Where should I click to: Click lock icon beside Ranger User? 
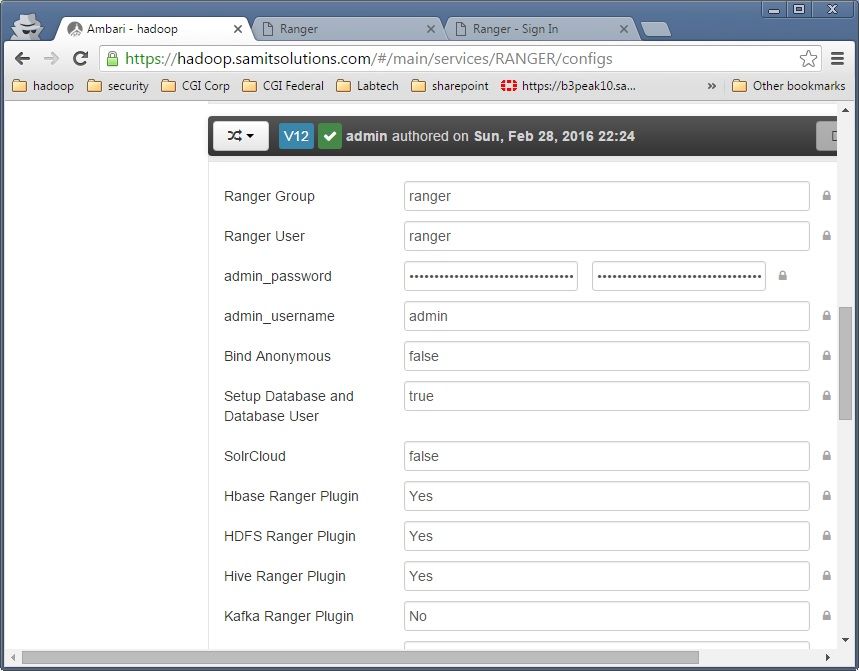coord(827,236)
